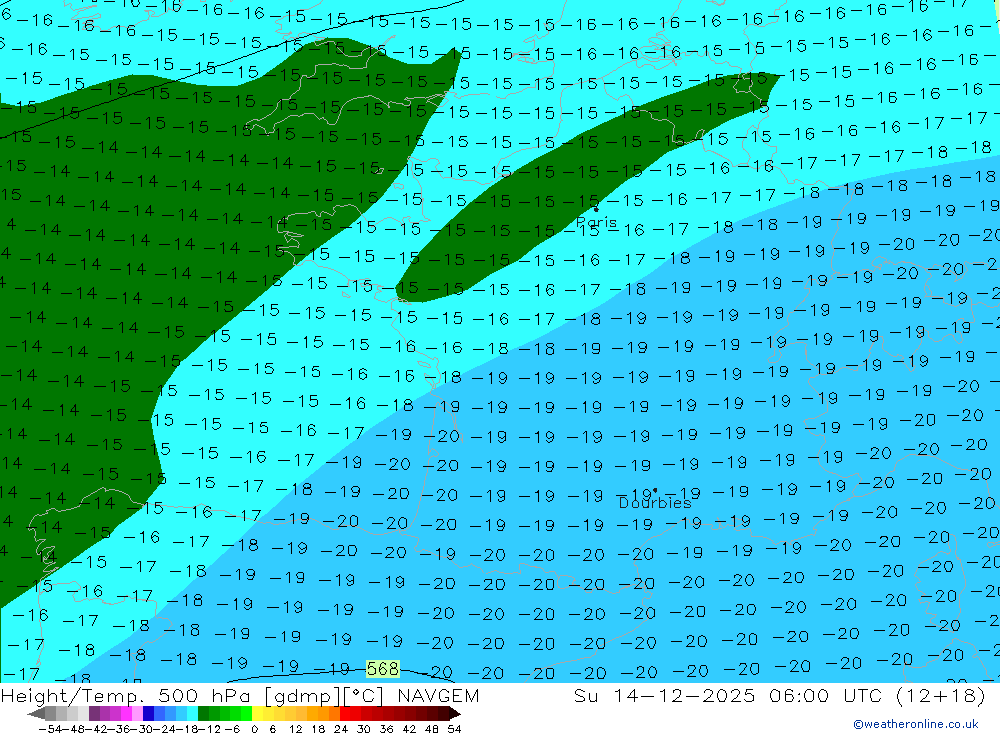Click the Height/Temp. 500 hPa chart title
Viewport: 1000px width, 733px height.
pyautogui.click(x=128, y=695)
